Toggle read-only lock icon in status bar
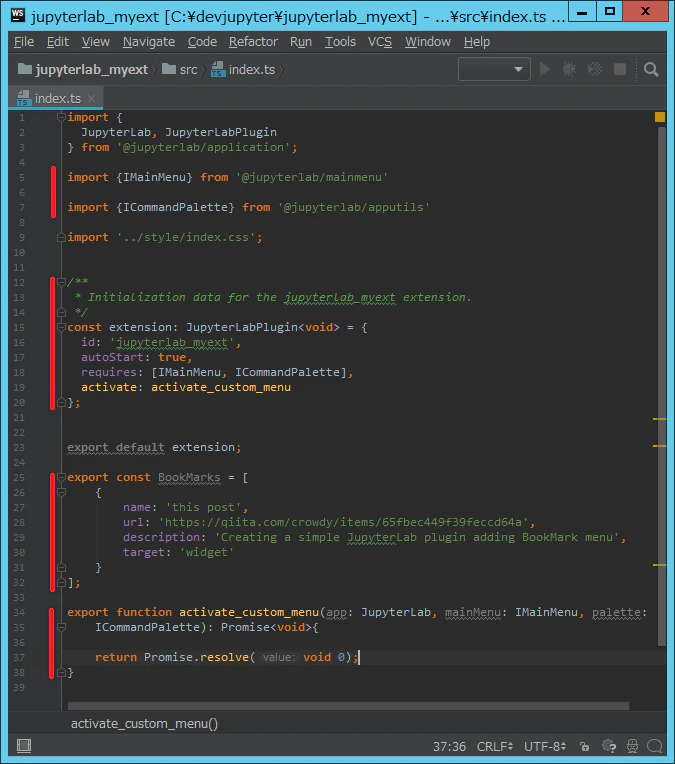 [584, 746]
